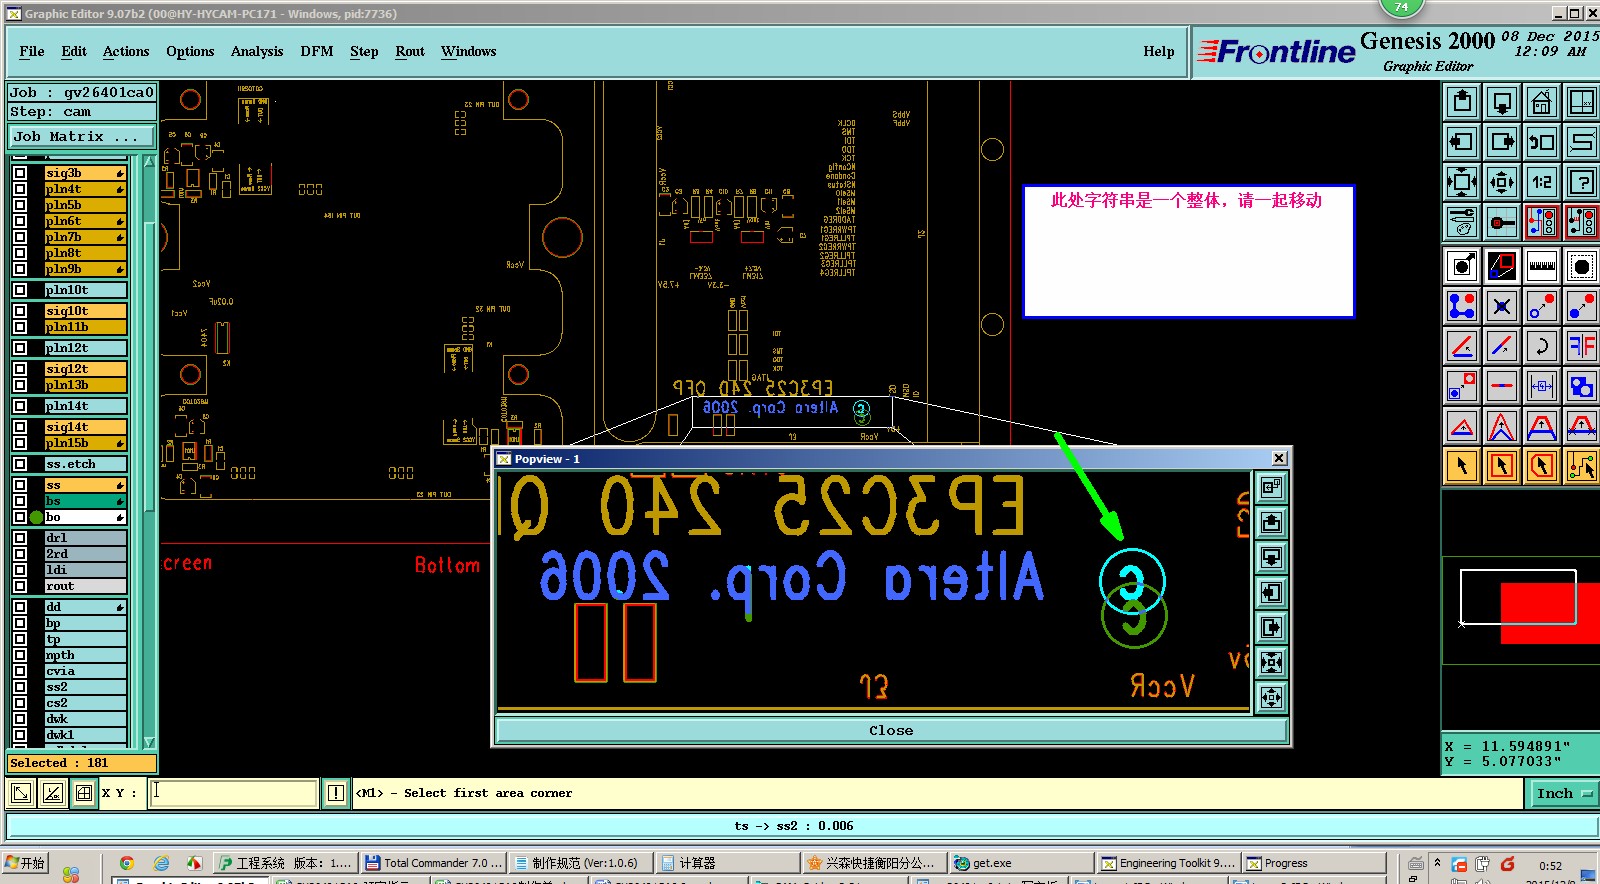Toggle the drl layer checkbox
The image size is (1600, 884).
point(20,538)
